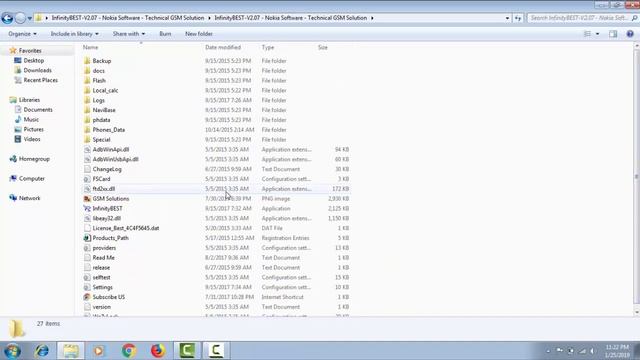Select the ChangeLog text document

107,169
